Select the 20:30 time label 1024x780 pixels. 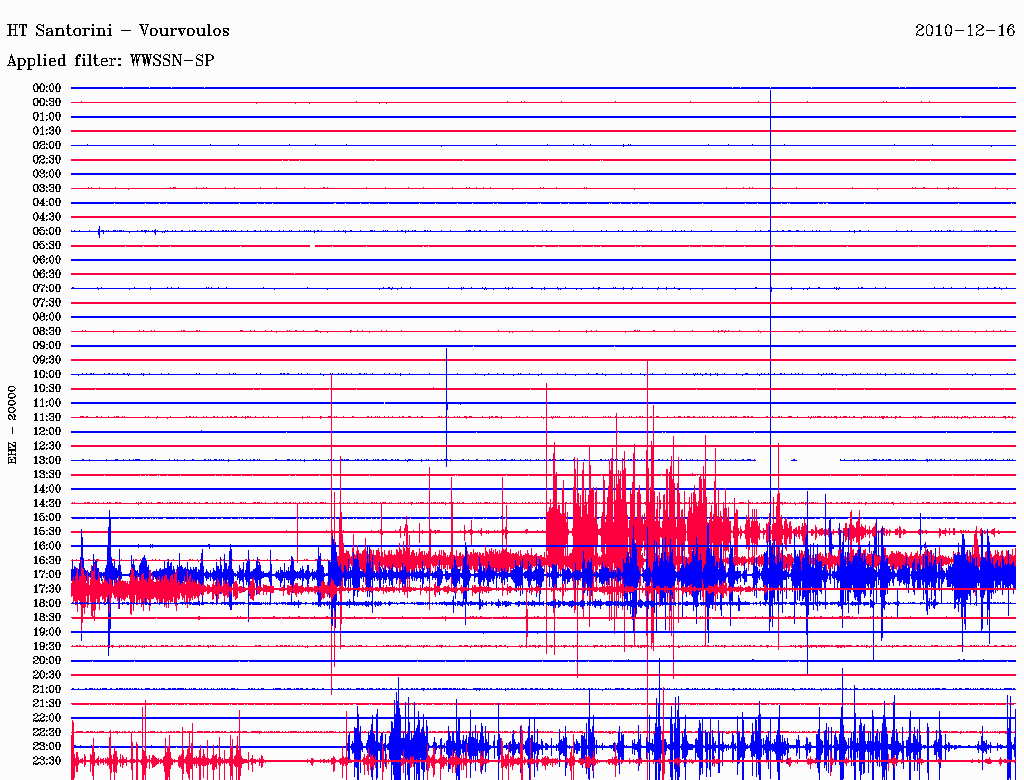47,675
